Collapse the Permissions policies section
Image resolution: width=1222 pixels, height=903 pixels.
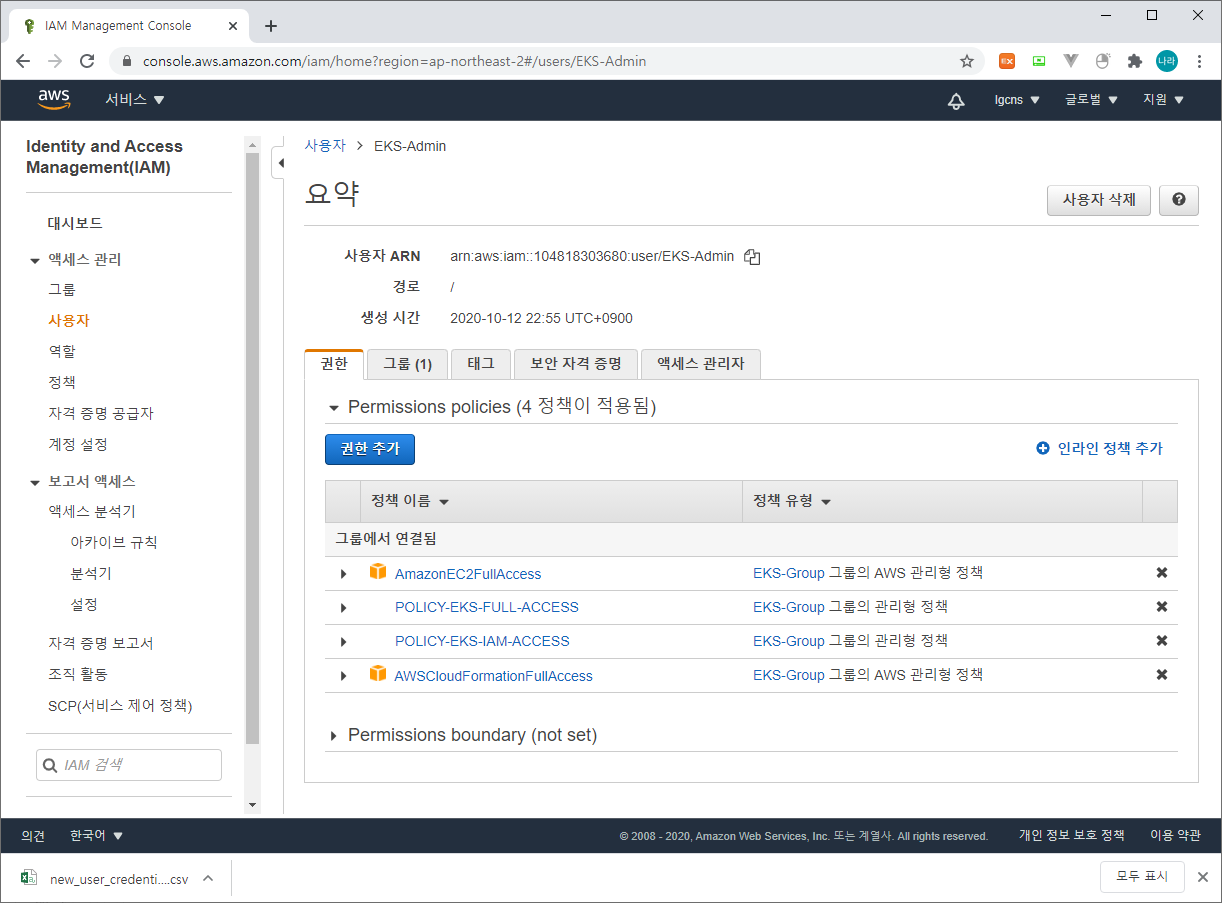click(333, 408)
